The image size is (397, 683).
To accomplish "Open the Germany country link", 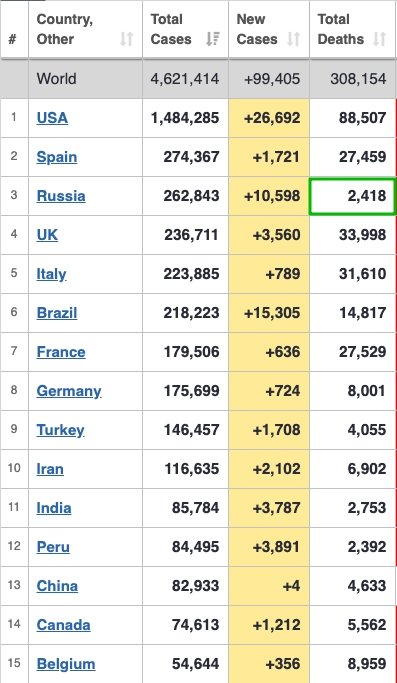I will coord(69,391).
